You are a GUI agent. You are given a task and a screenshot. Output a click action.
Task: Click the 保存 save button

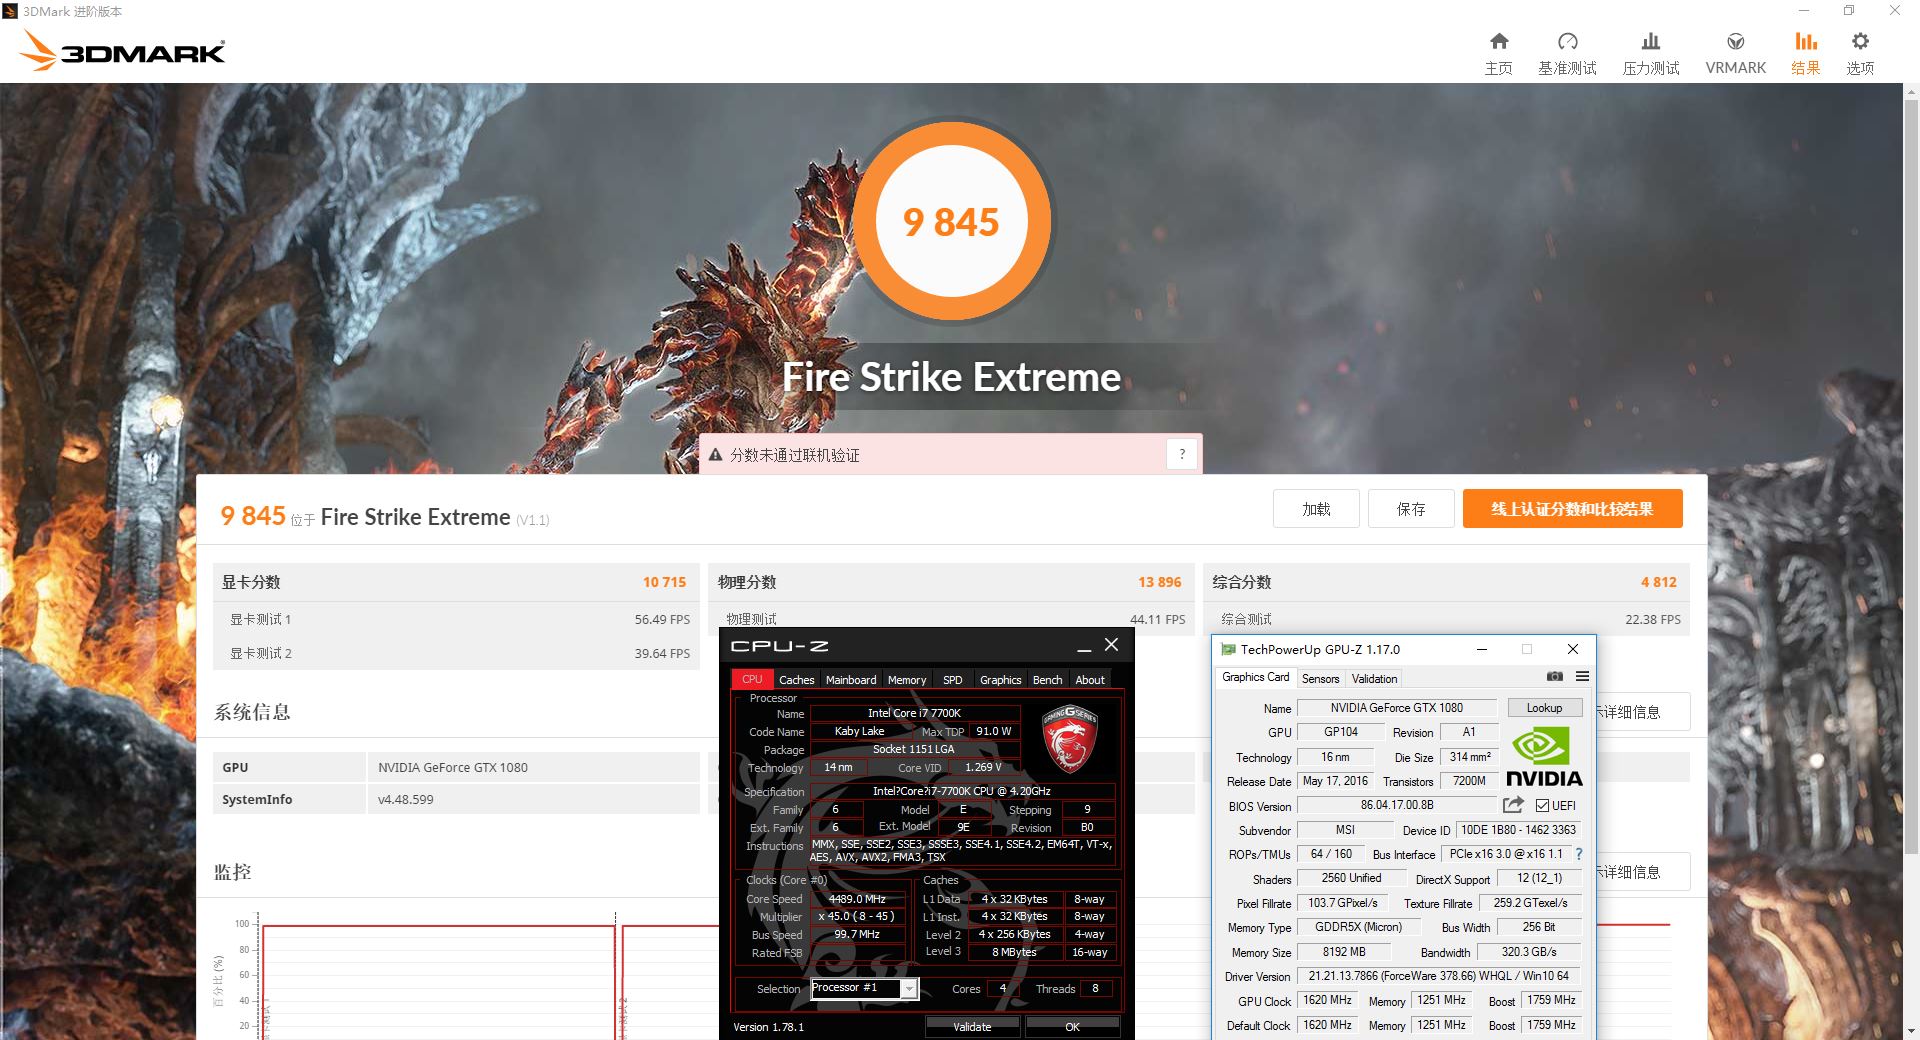point(1411,508)
